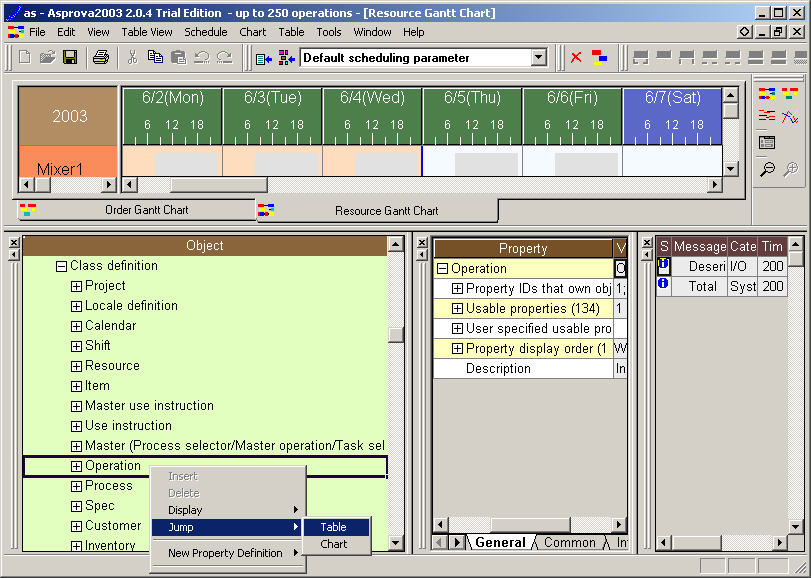Select the Item tree entry
This screenshot has height=578, width=811.
tap(97, 386)
